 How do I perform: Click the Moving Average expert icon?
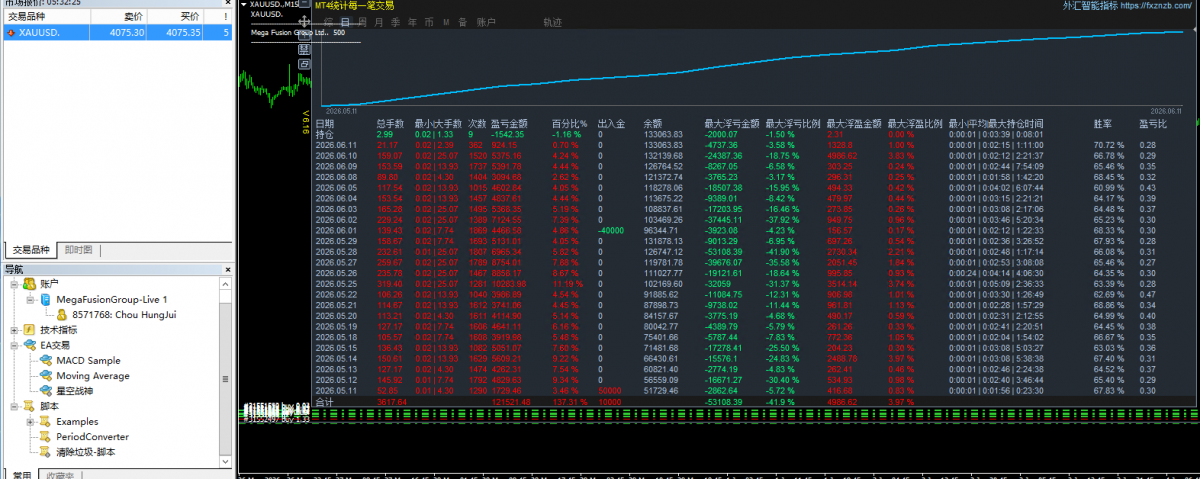(x=46, y=376)
